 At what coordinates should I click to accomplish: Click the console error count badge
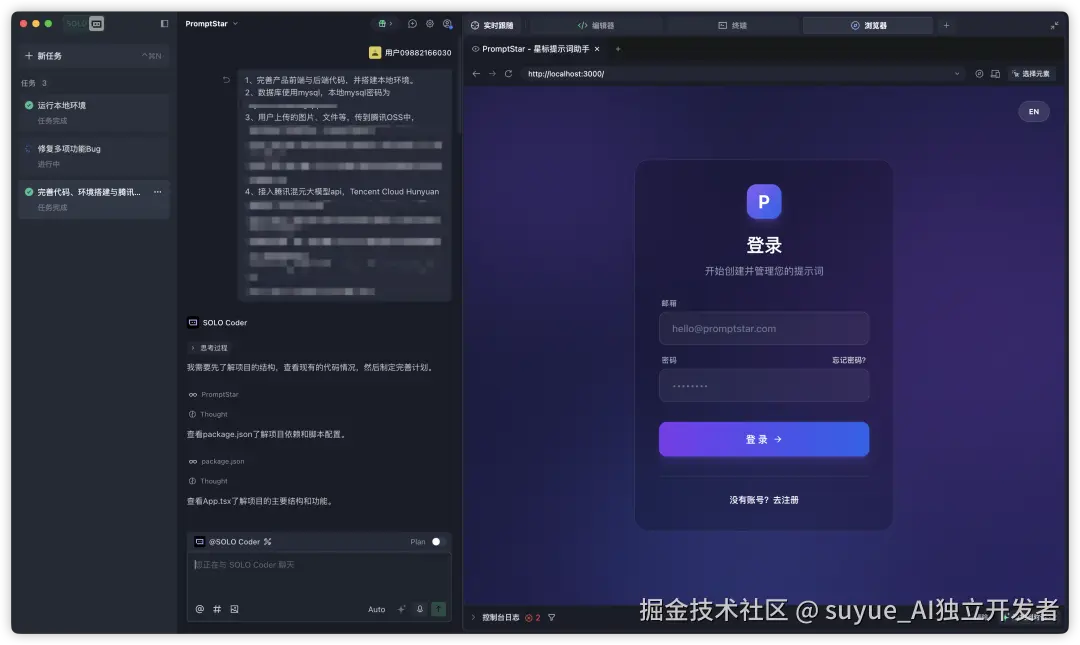pos(533,617)
